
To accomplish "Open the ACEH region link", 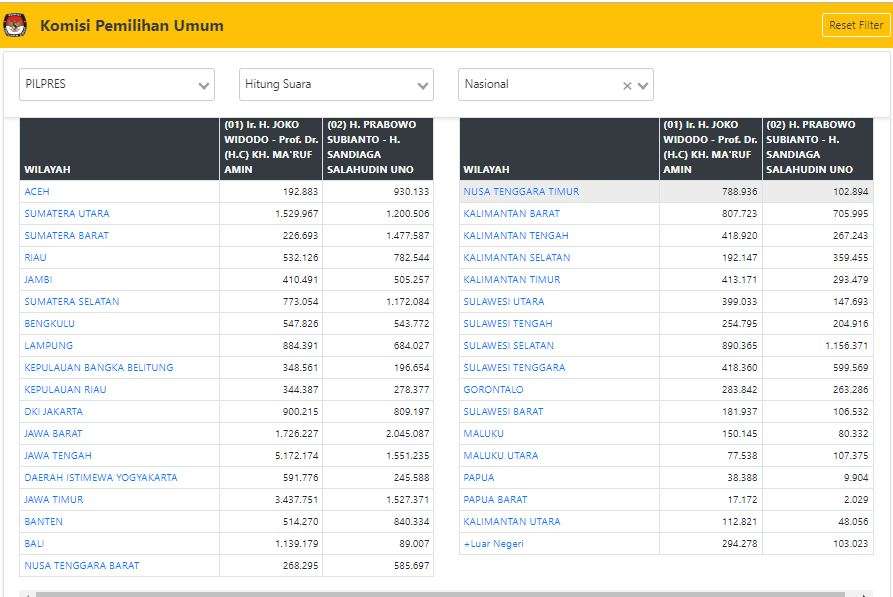I will click(x=37, y=191).
